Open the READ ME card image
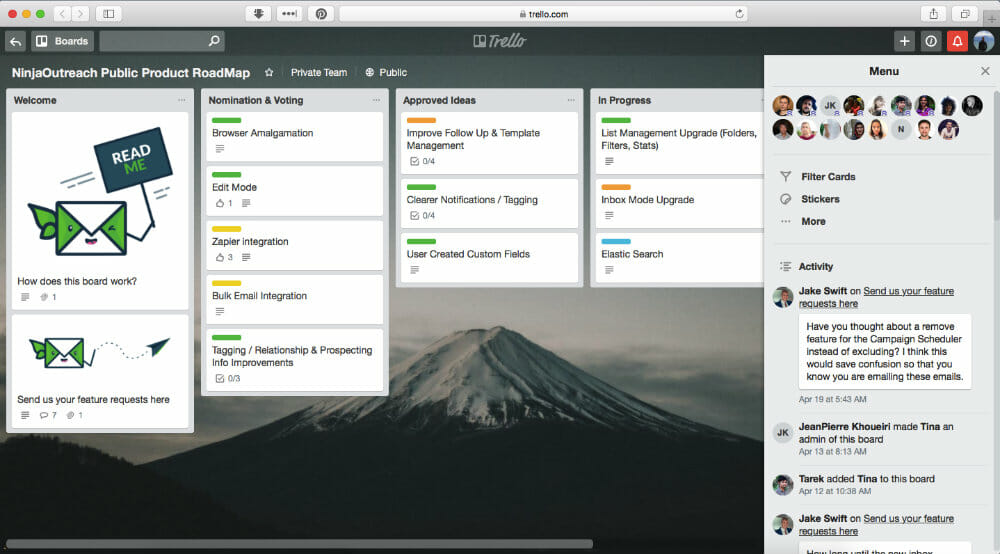 click(100, 191)
